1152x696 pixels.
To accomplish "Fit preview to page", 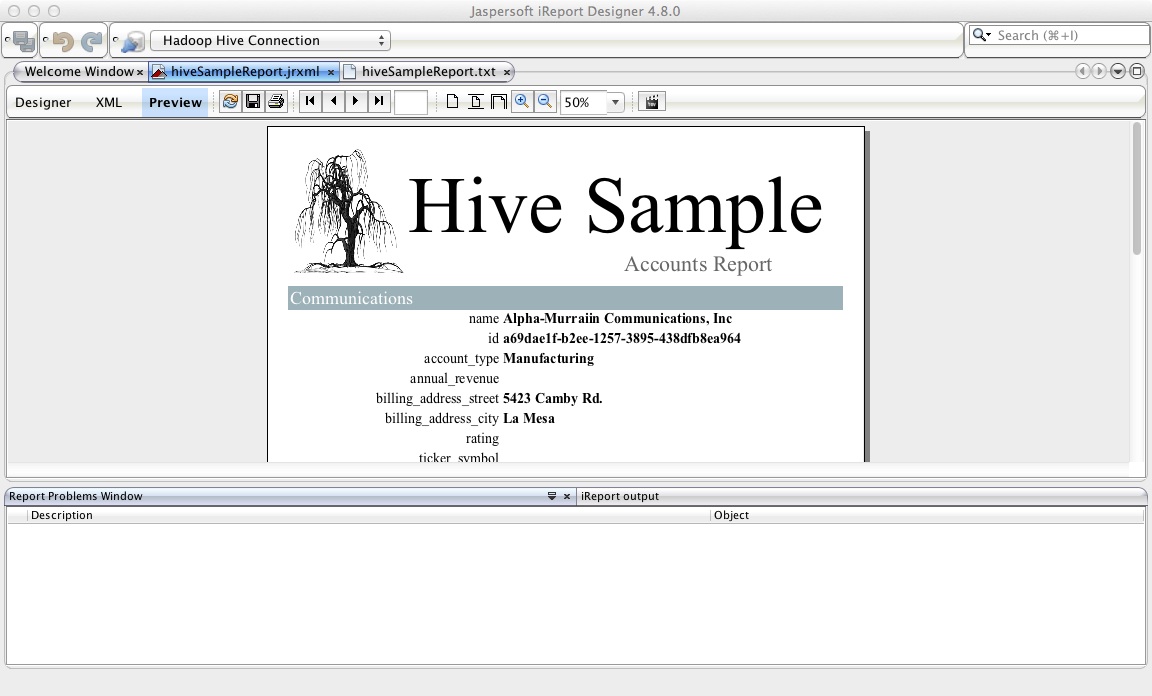I will (x=475, y=101).
